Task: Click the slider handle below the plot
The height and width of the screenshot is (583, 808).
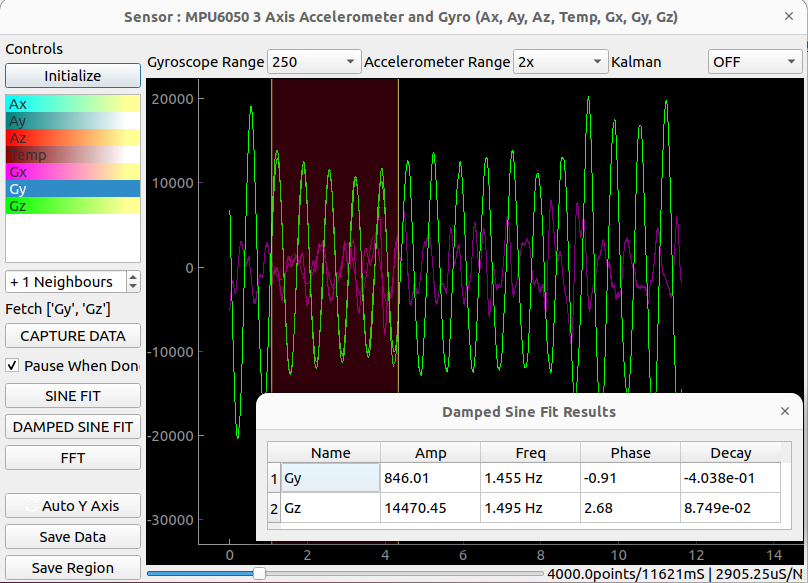Action: [x=259, y=573]
